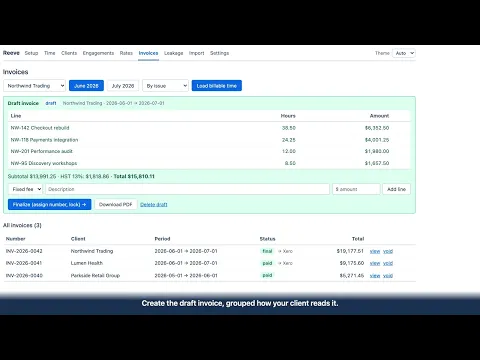Go to the Import tab
The image size is (480, 360).
point(197,53)
